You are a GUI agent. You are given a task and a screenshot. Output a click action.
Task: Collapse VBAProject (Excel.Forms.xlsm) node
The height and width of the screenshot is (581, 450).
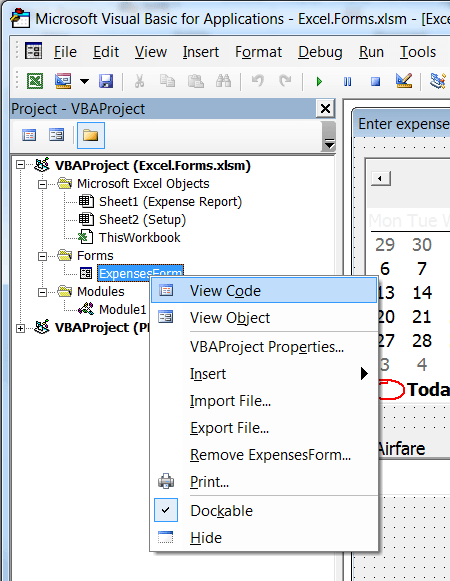tap(20, 165)
